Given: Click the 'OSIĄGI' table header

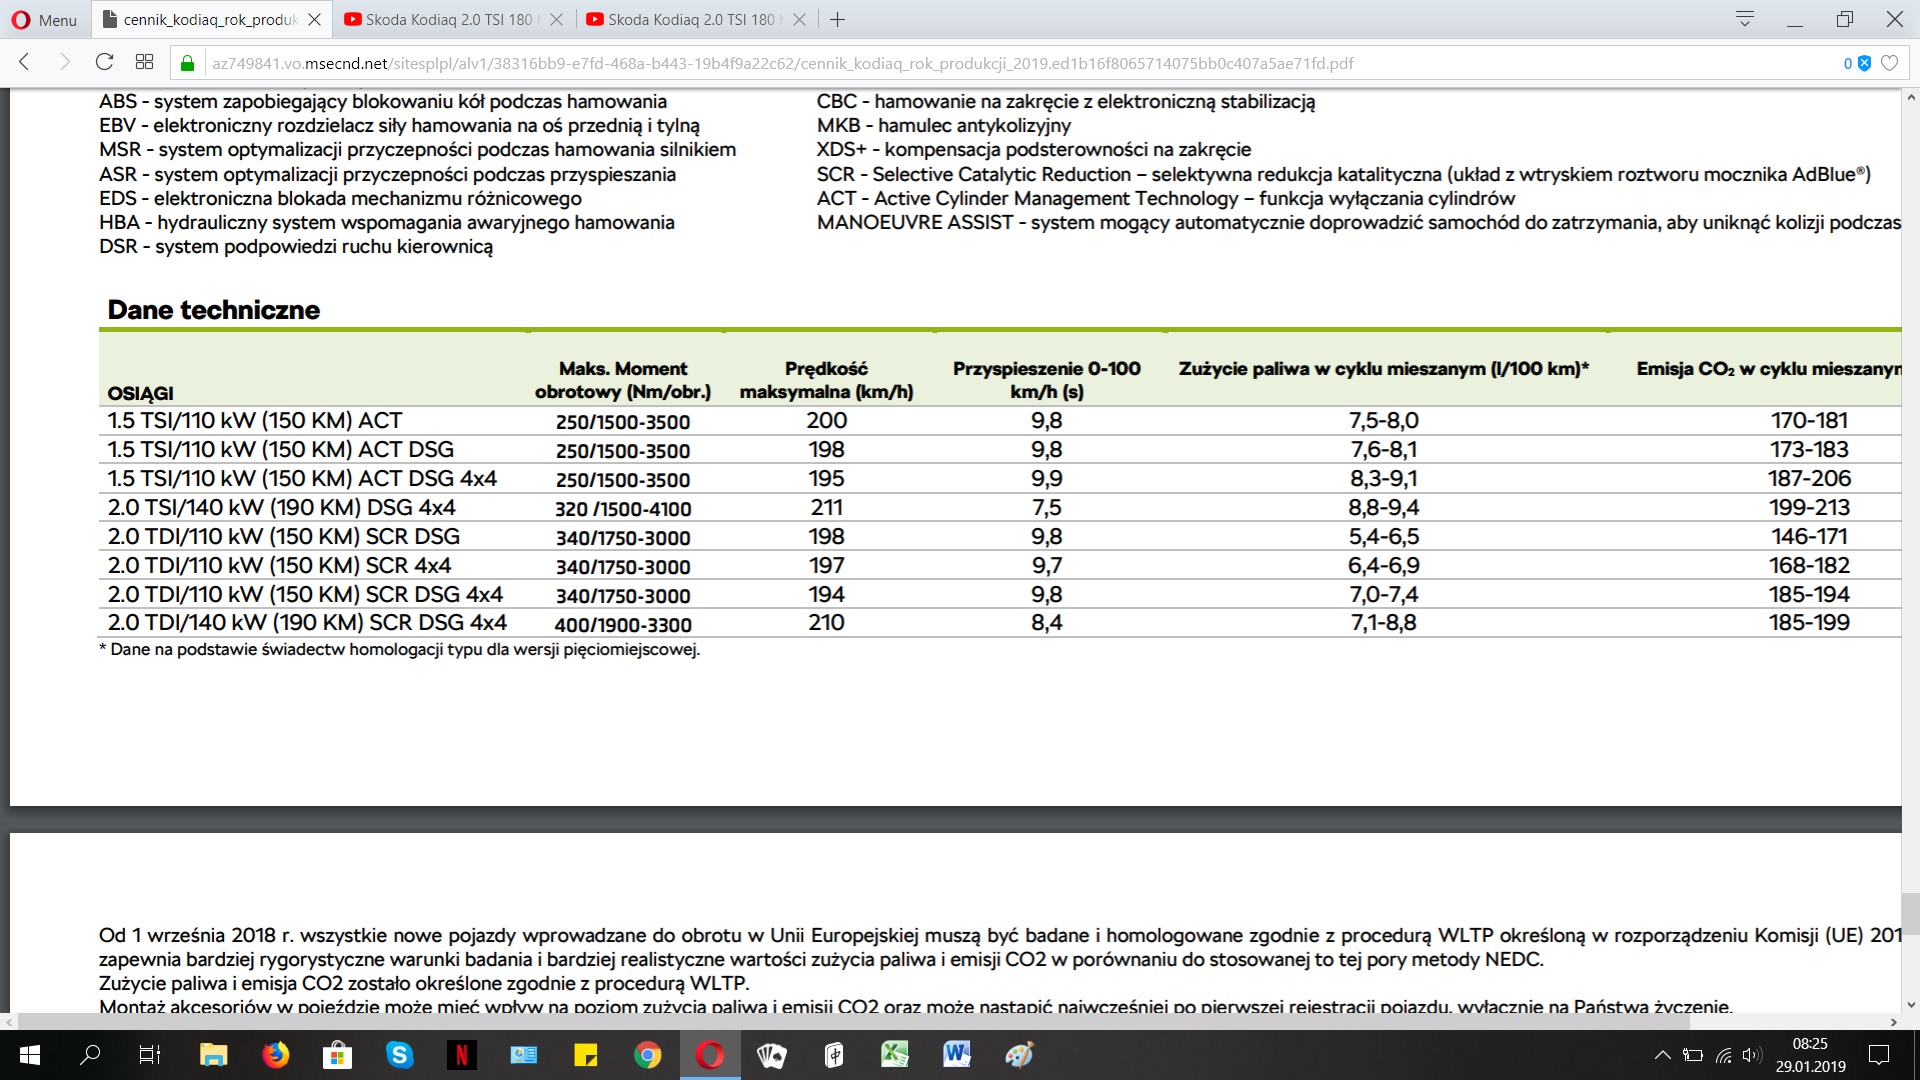Looking at the screenshot, I should [141, 393].
